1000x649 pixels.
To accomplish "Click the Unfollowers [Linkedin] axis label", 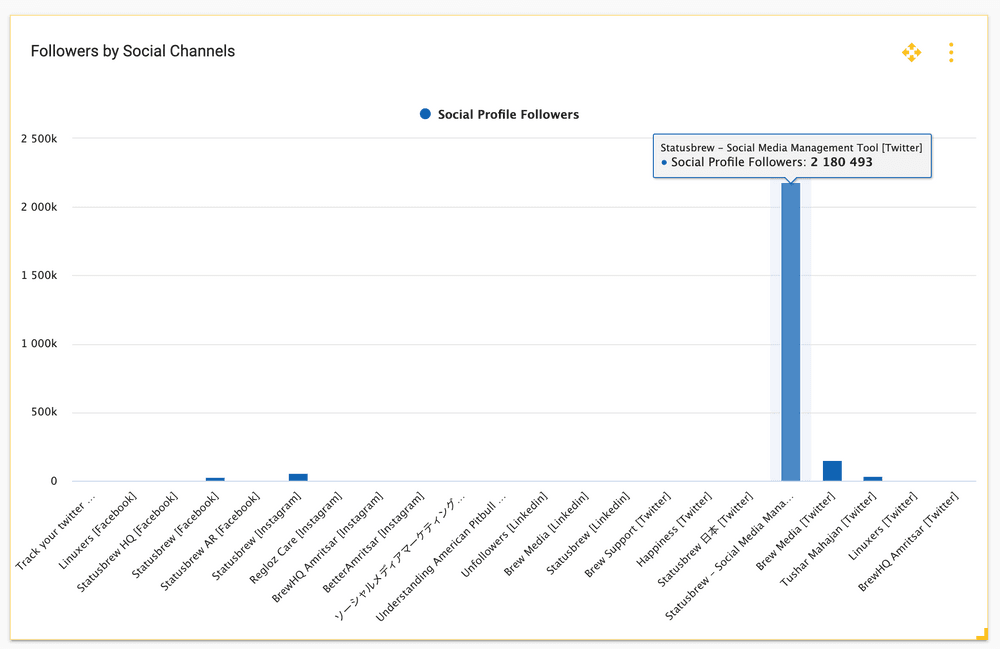I will tap(505, 534).
